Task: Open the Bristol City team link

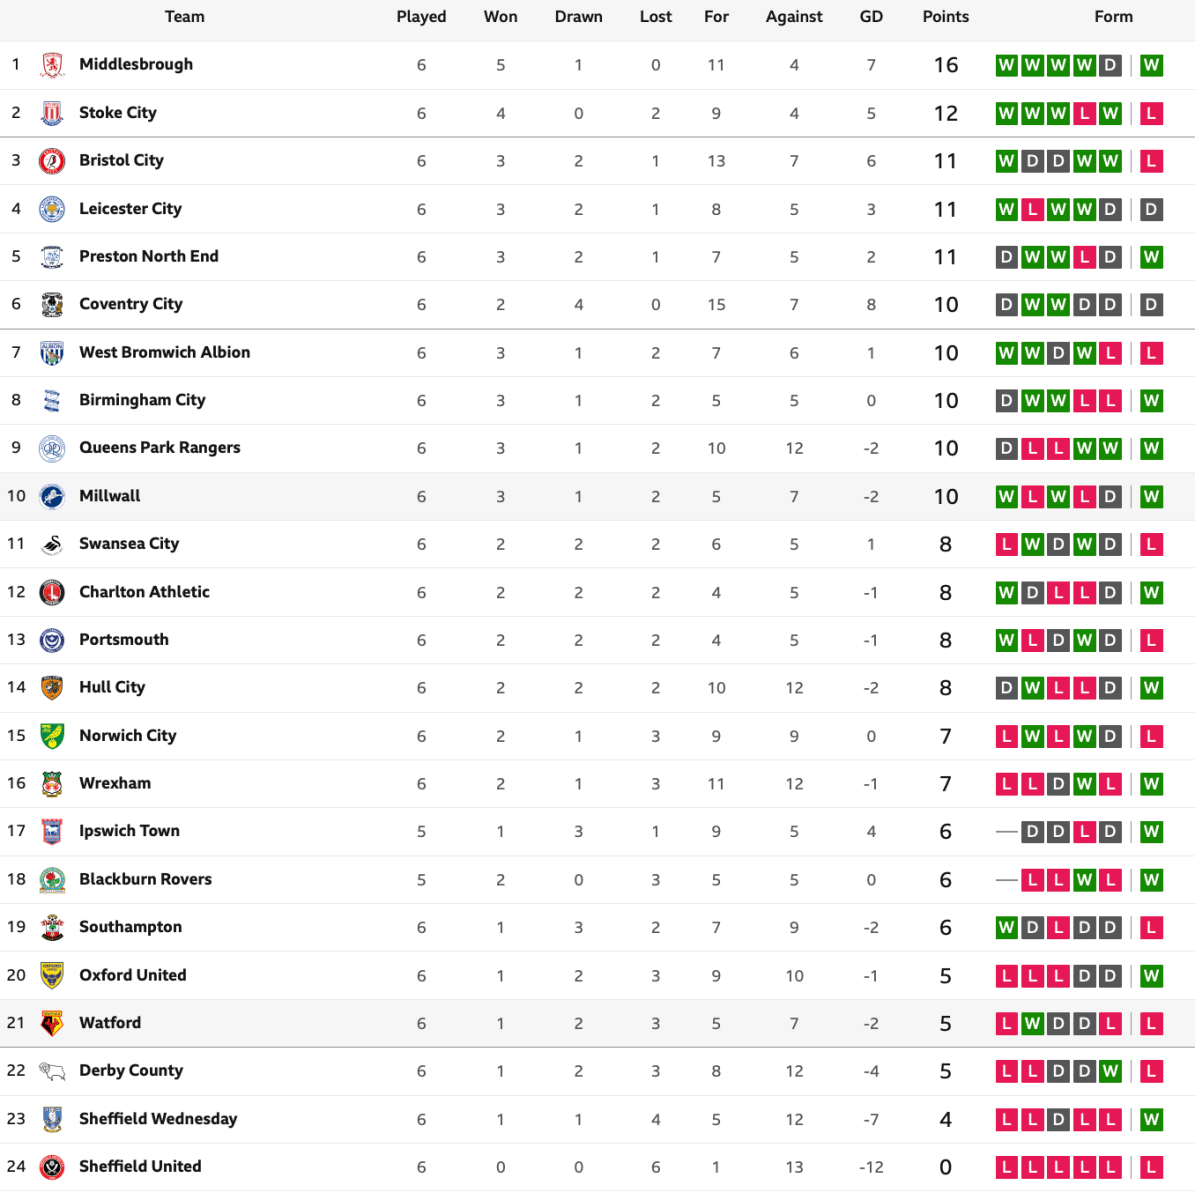Action: click(121, 160)
